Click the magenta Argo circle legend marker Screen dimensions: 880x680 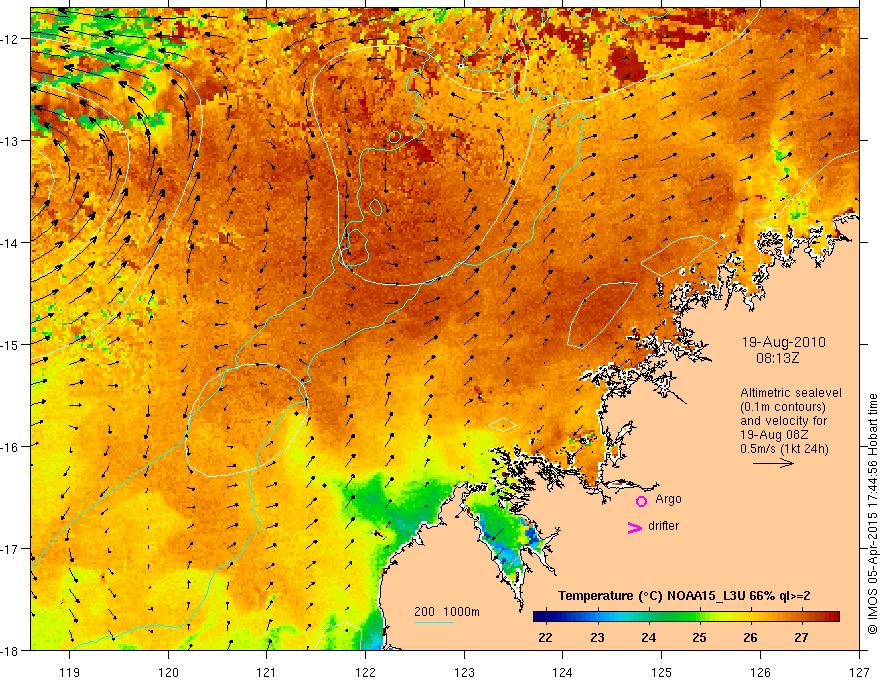click(x=641, y=501)
